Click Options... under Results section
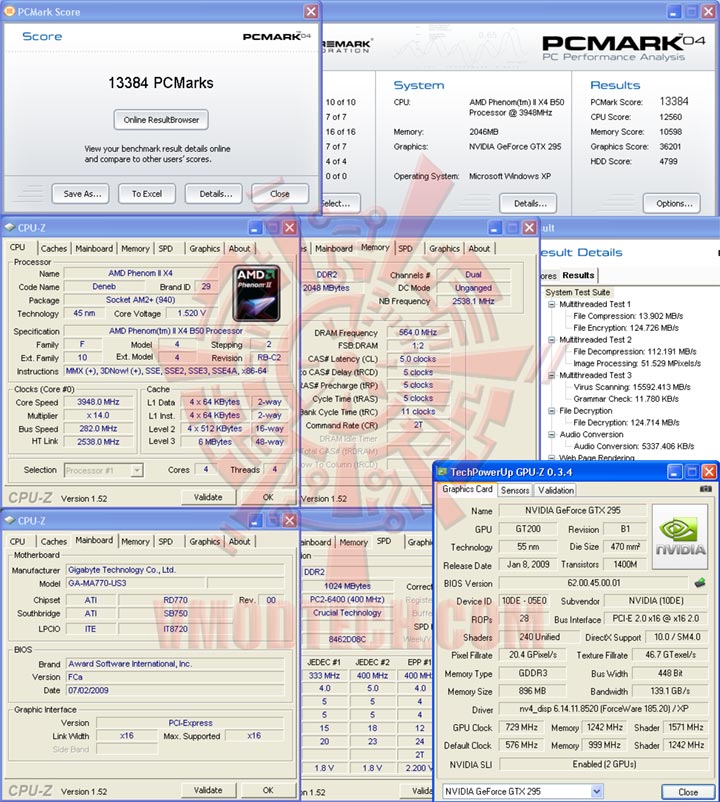Viewport: 720px width, 802px height. pos(674,204)
